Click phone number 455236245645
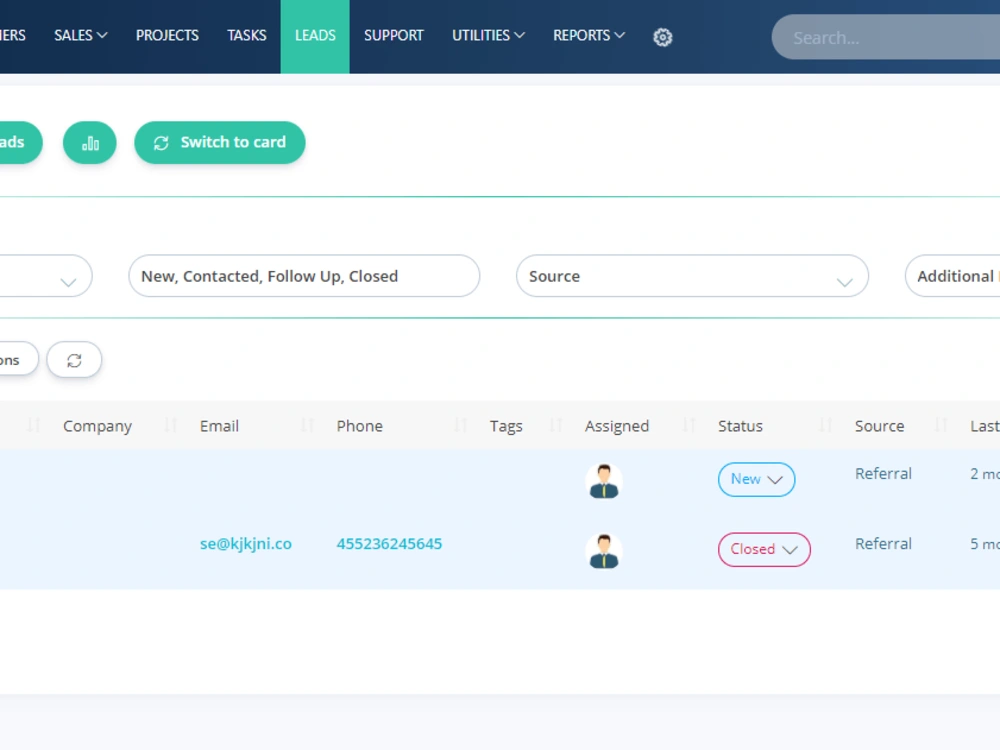Viewport: 1000px width, 750px height. [389, 544]
